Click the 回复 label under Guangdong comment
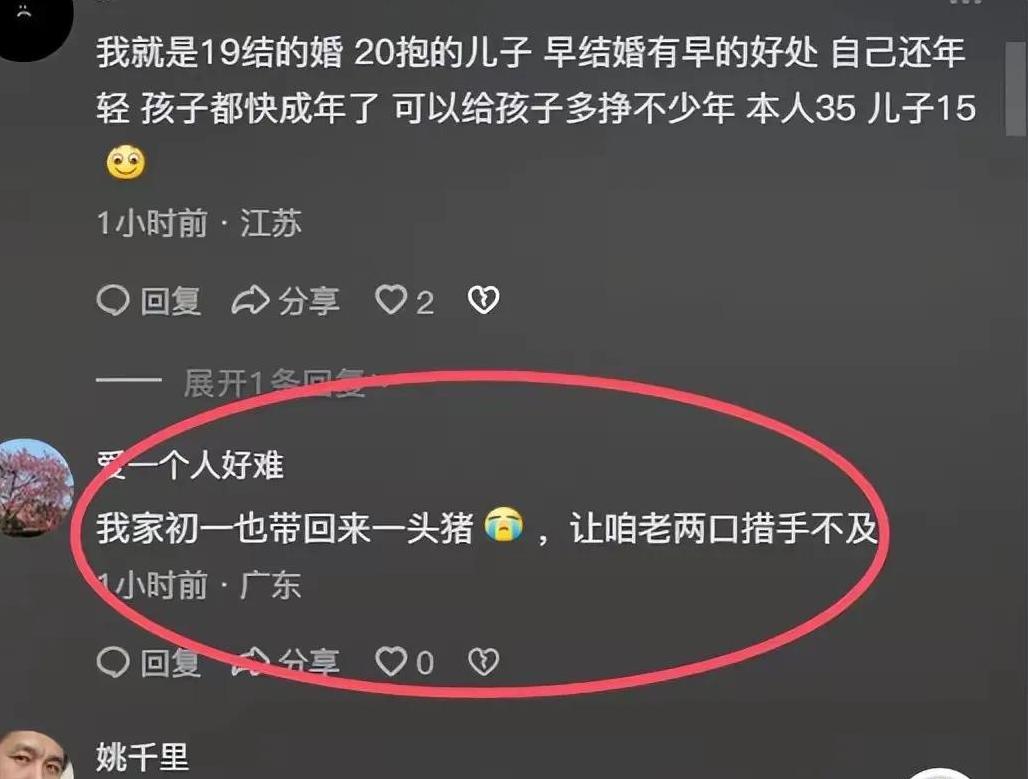1028x779 pixels. click(x=170, y=662)
